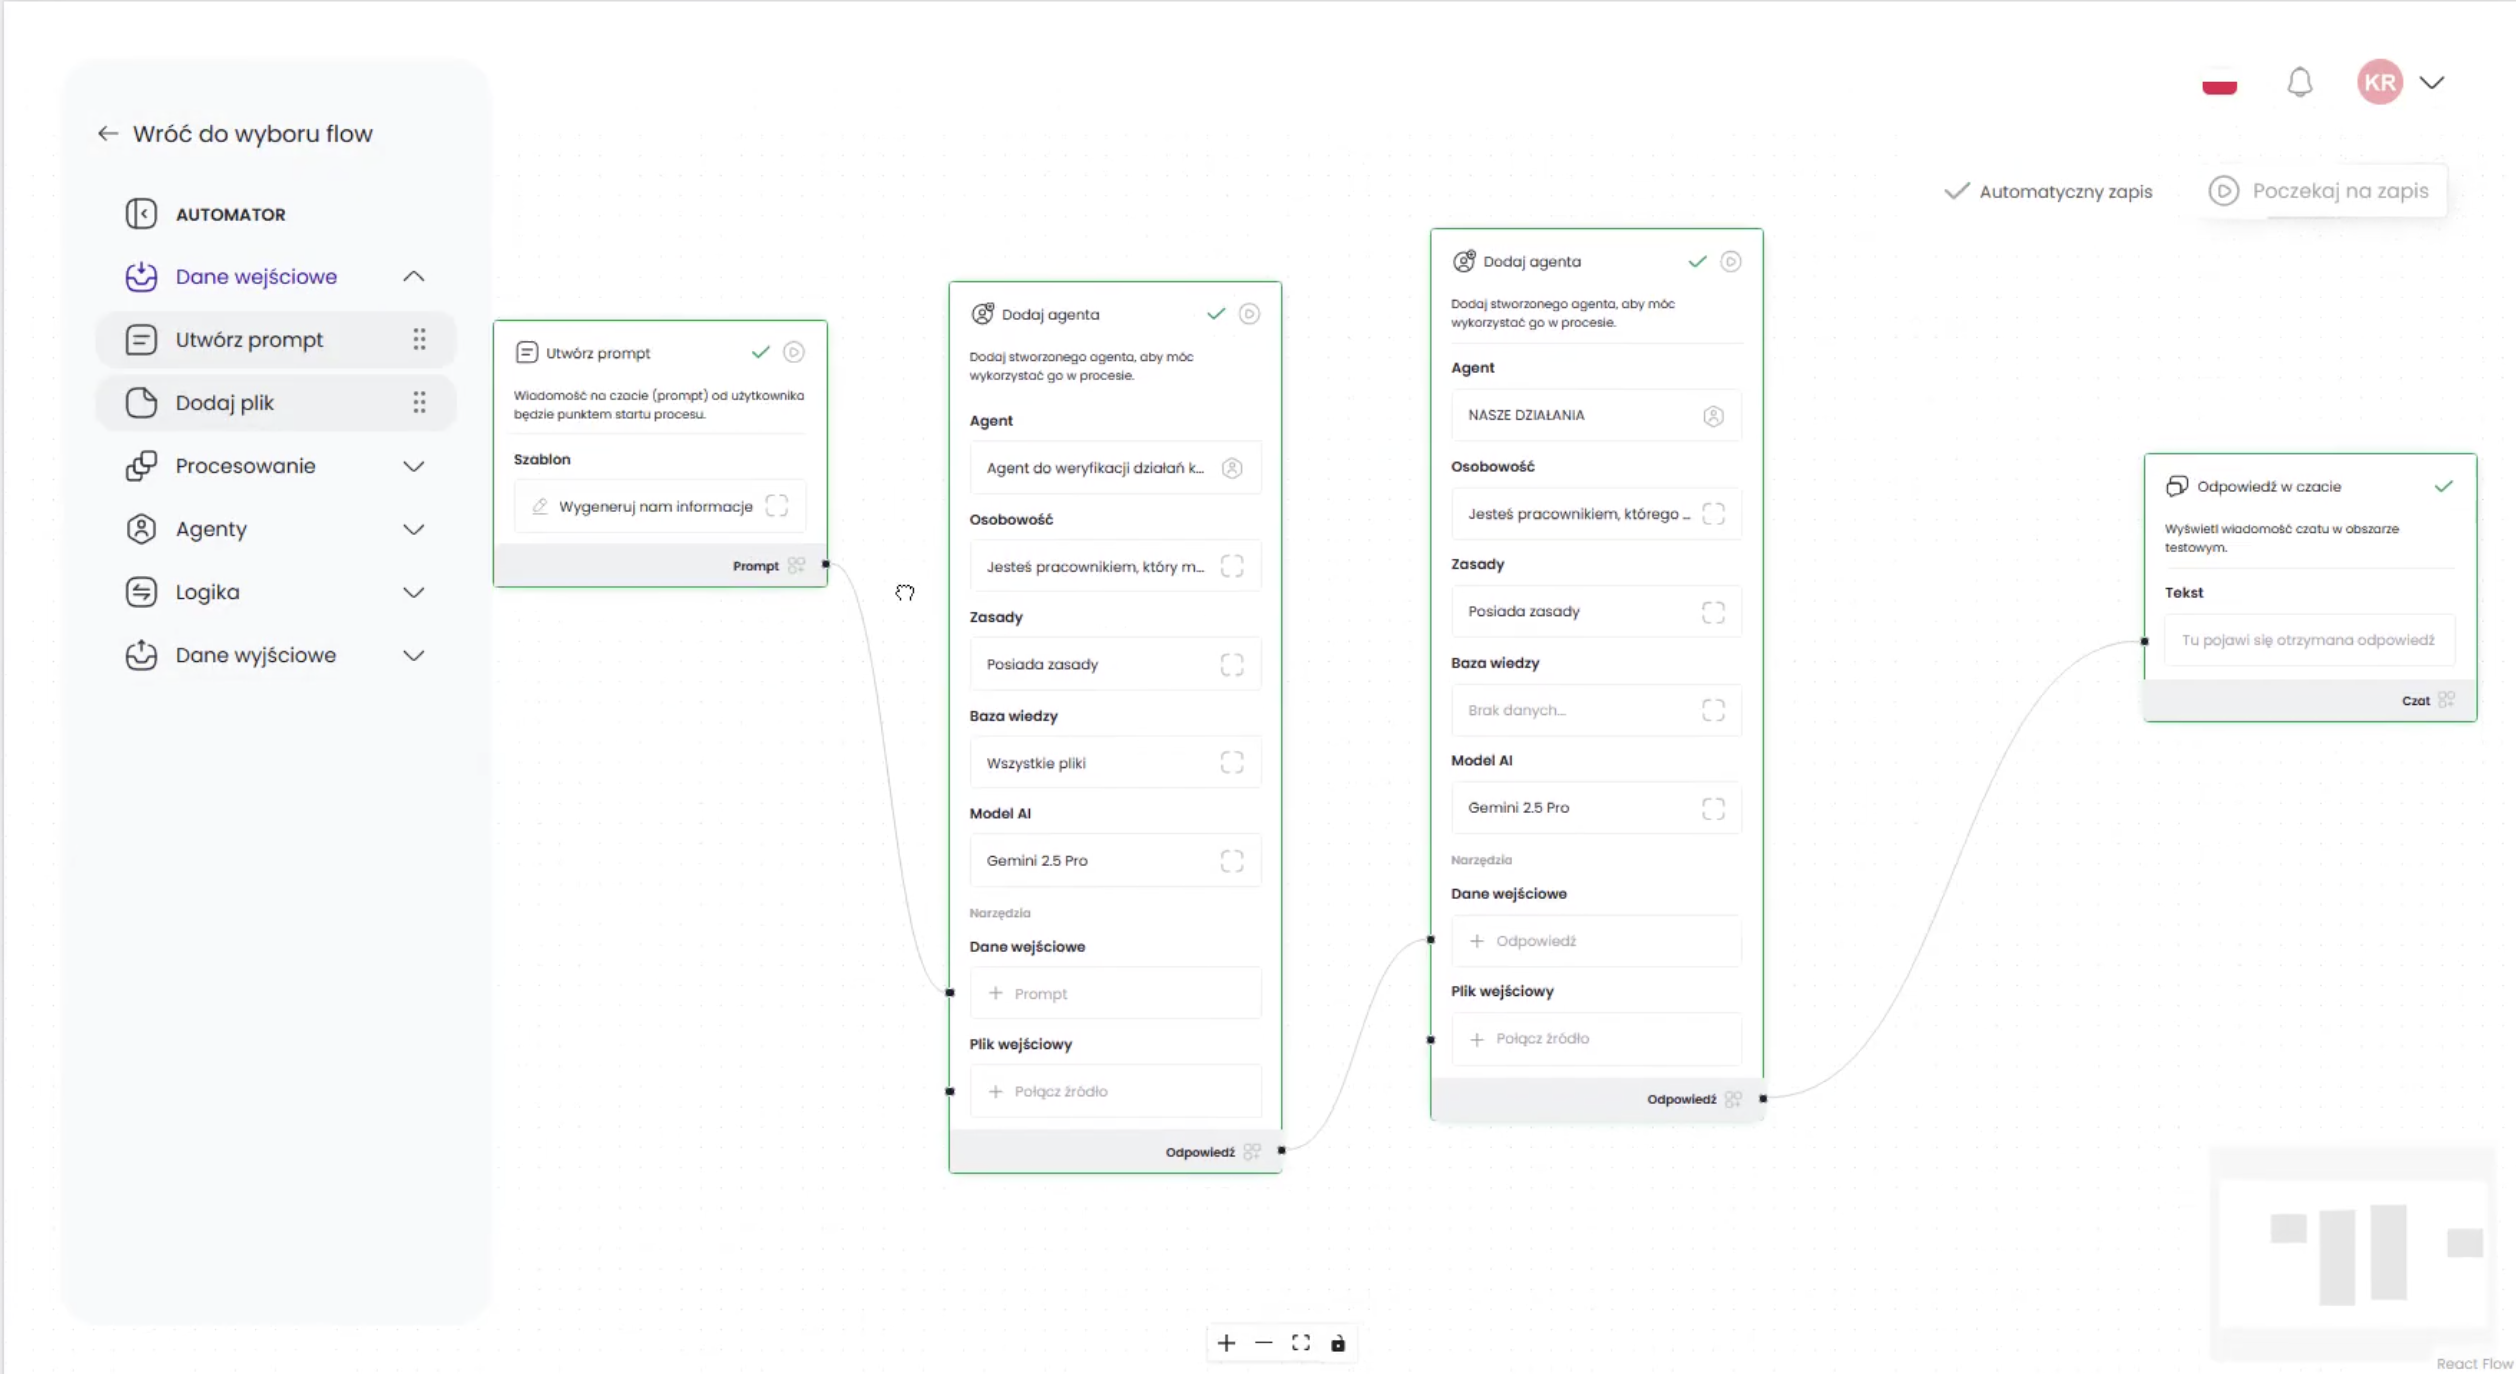This screenshot has width=2516, height=1374.
Task: Click the canvas lock interactivity icon
Action: coord(1338,1343)
